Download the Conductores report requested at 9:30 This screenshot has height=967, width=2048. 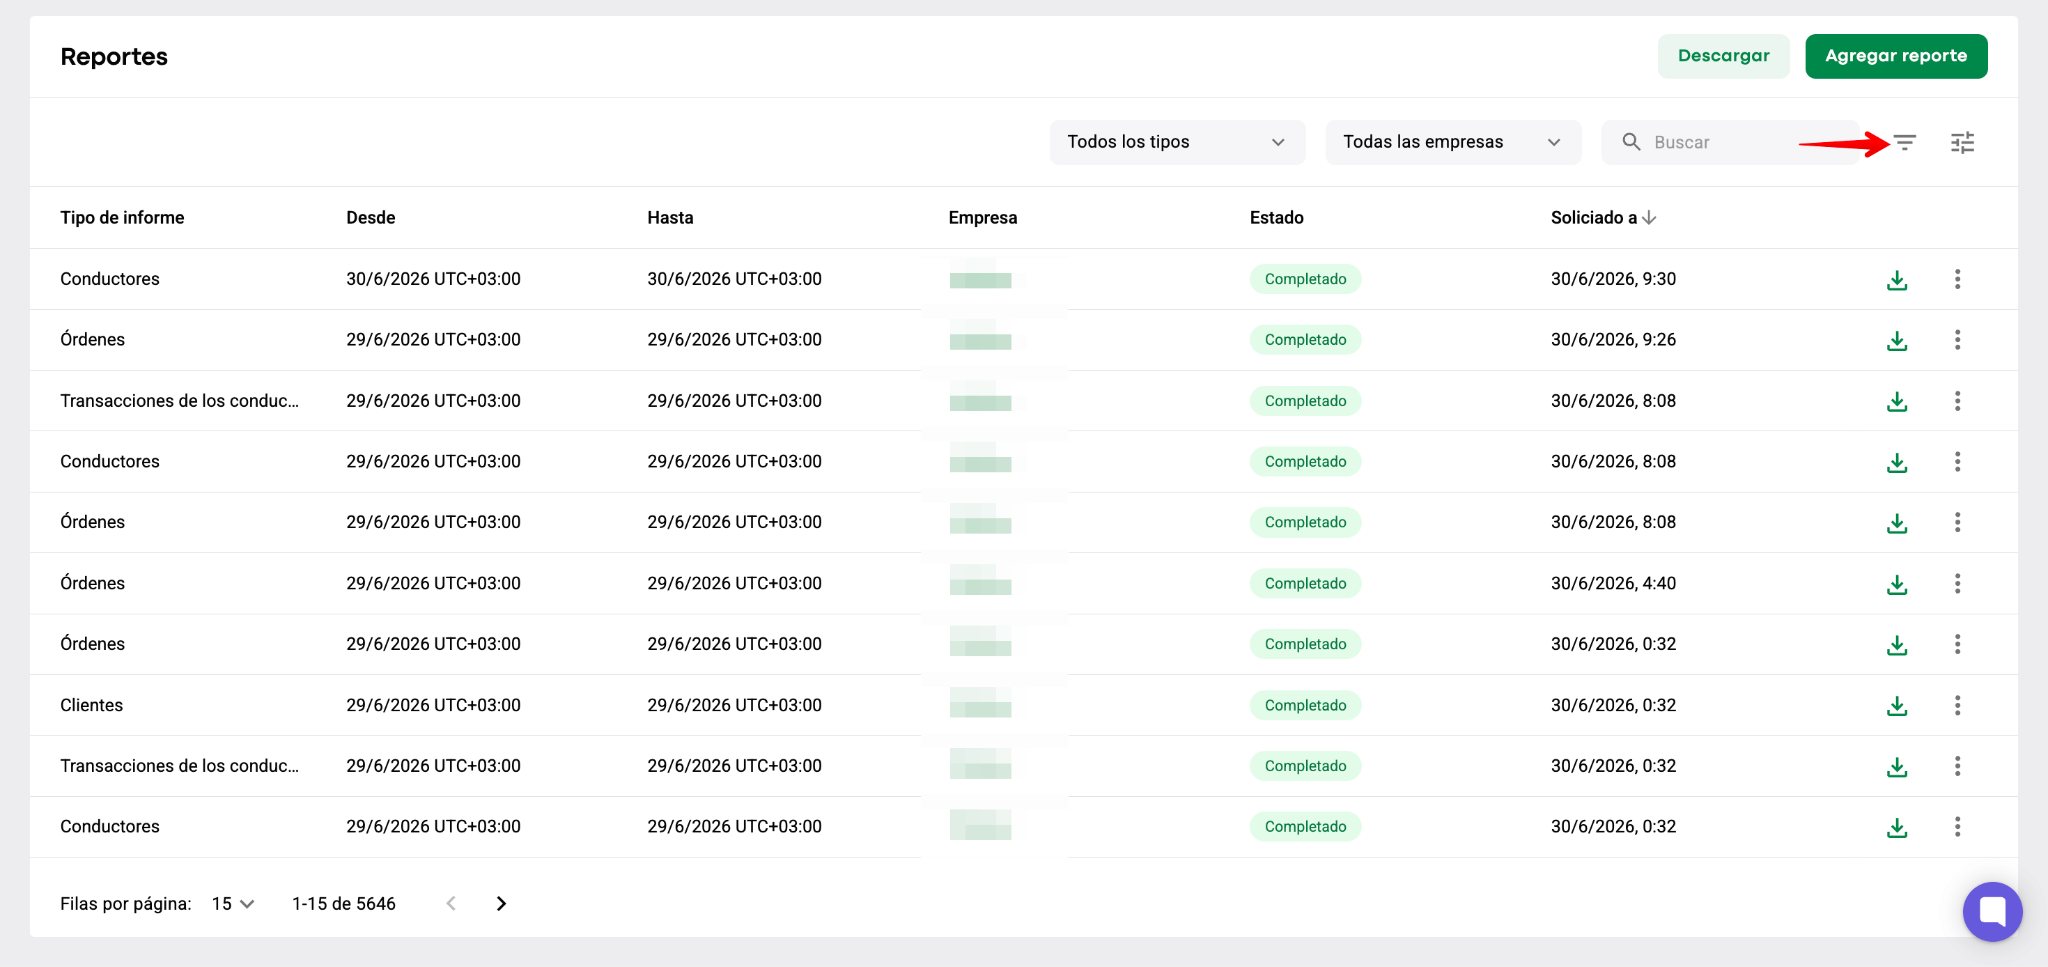pos(1897,280)
